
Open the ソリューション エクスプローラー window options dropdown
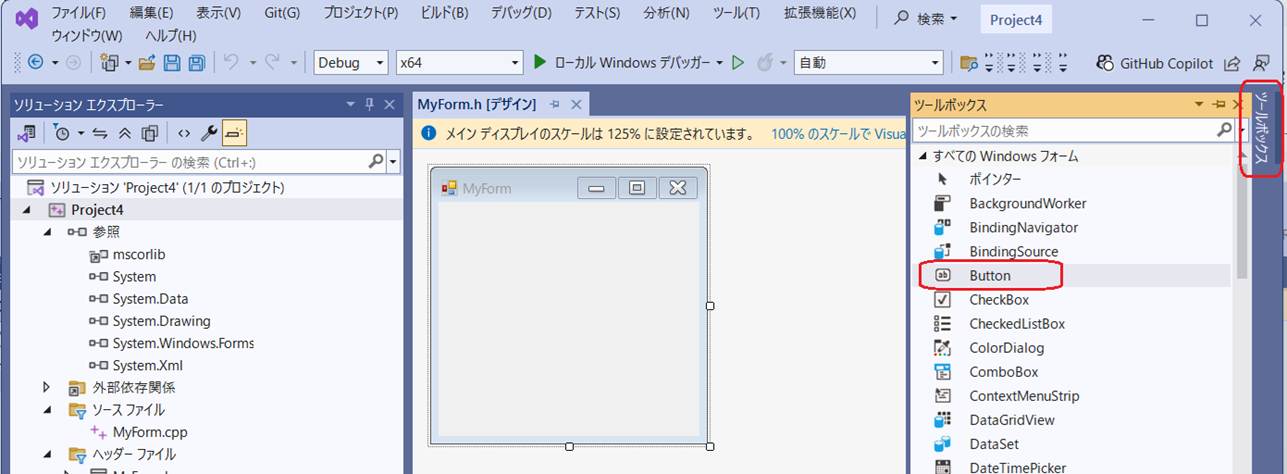[350, 104]
